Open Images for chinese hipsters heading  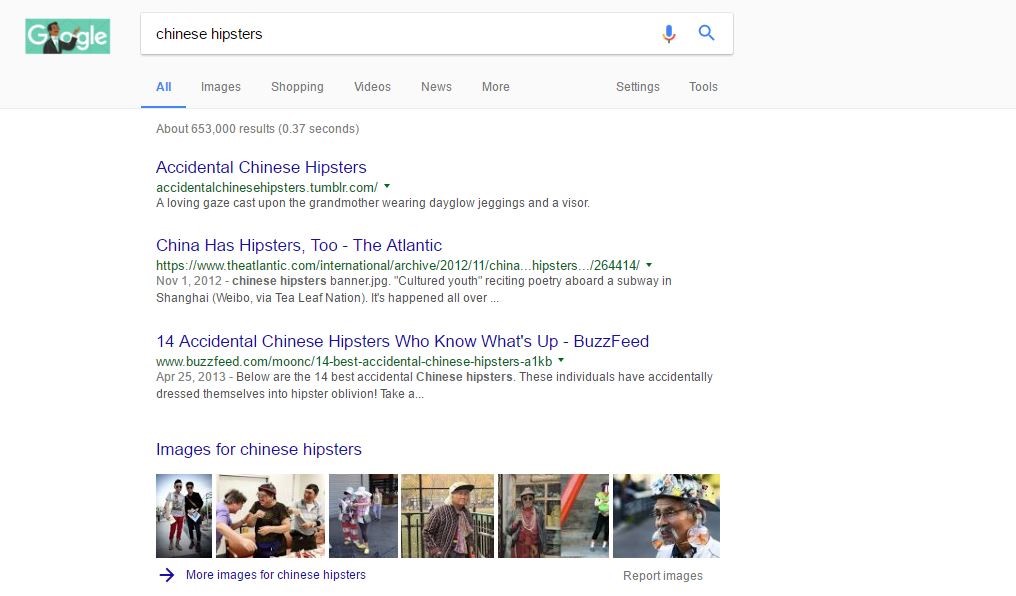pos(259,450)
